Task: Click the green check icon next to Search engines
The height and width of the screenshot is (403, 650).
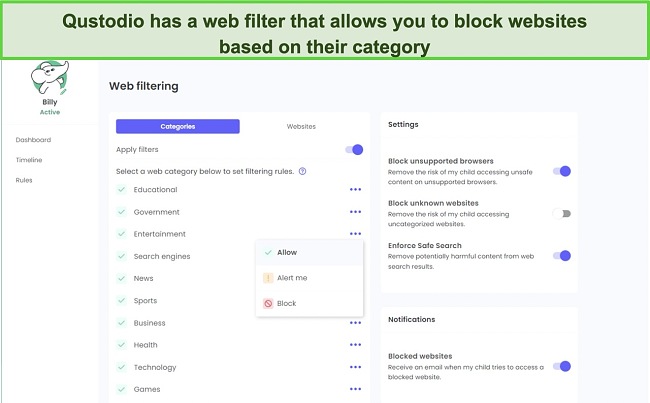Action: [121, 256]
